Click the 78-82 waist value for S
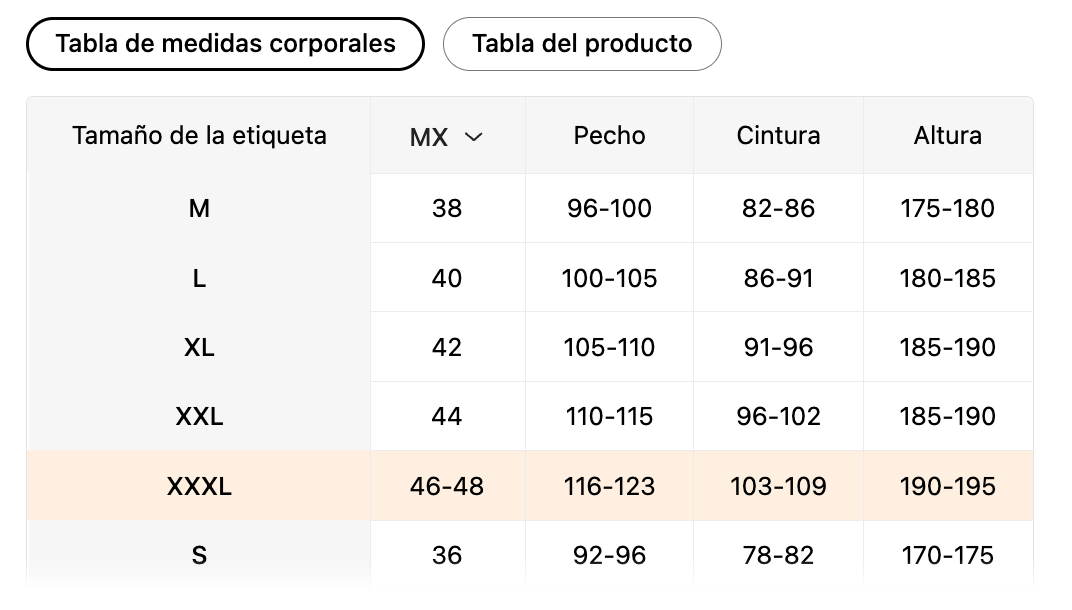The height and width of the screenshot is (610, 1072). pos(778,555)
